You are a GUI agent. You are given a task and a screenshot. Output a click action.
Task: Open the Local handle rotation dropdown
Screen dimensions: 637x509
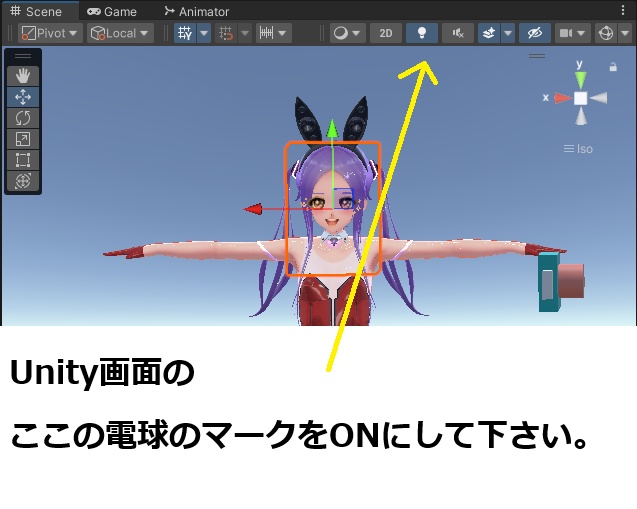click(x=120, y=33)
